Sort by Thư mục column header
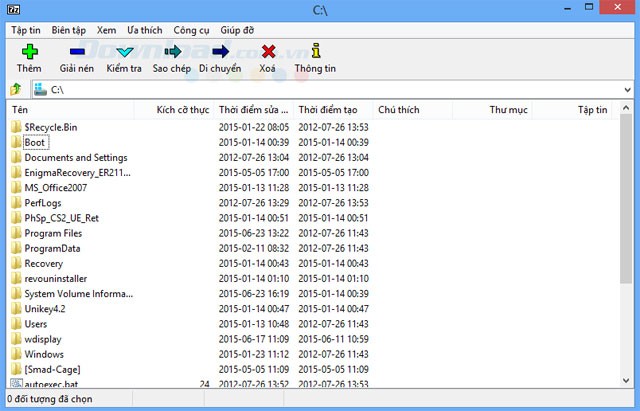This screenshot has width=640, height=411. pyautogui.click(x=492, y=110)
